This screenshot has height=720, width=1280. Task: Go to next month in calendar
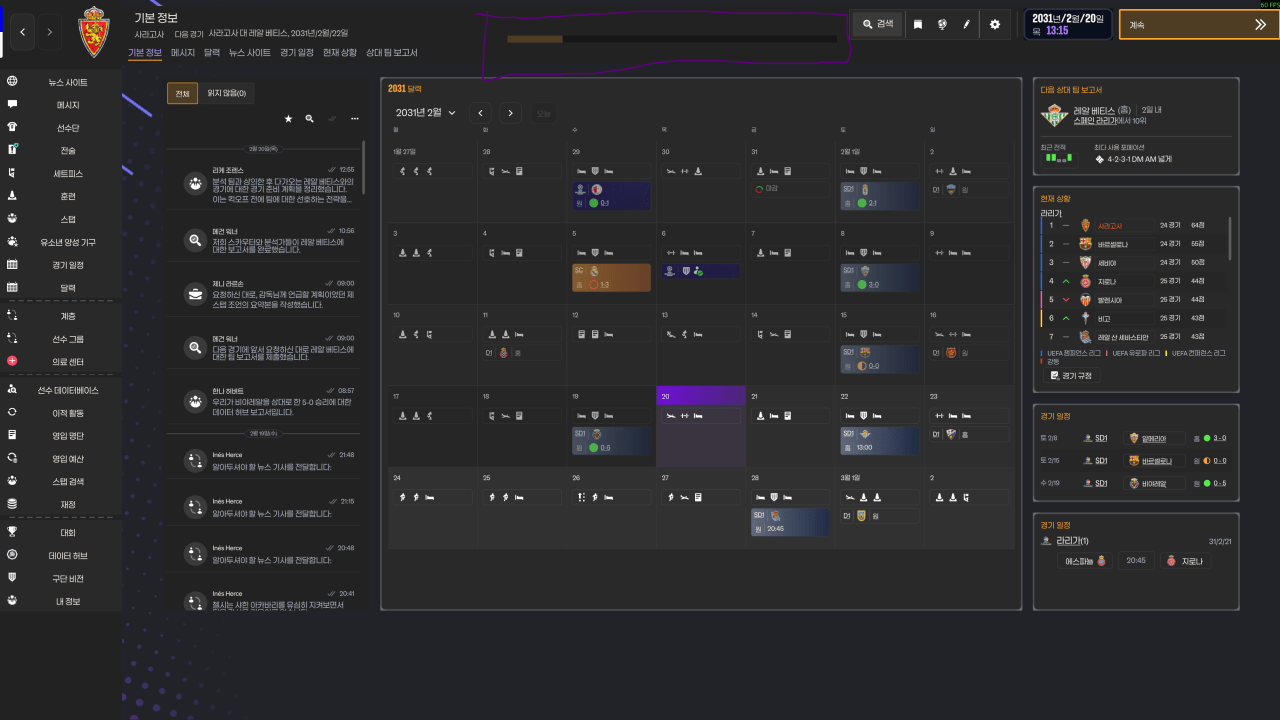pos(511,113)
